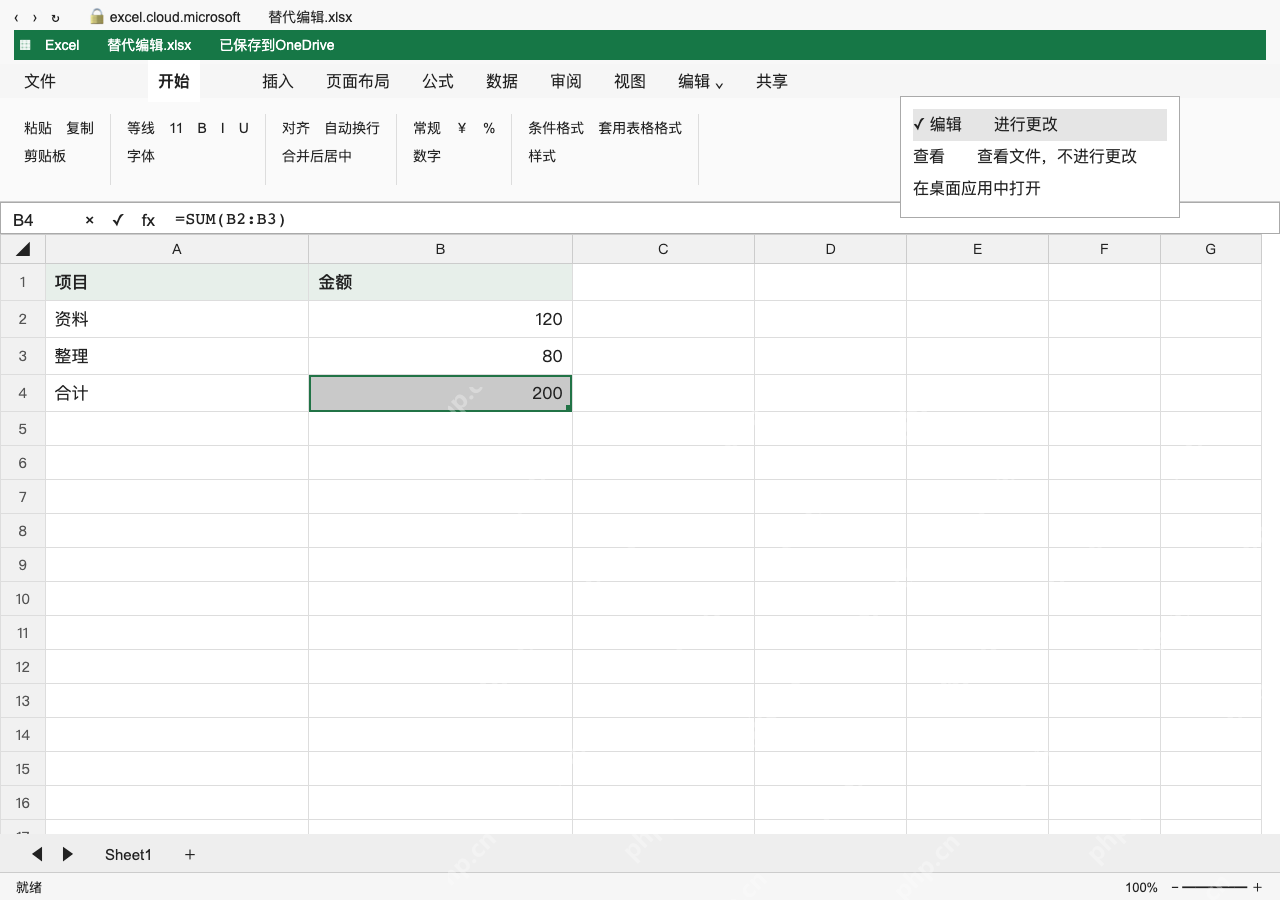
Task: Click the browser forward arrow
Action: tap(35, 18)
